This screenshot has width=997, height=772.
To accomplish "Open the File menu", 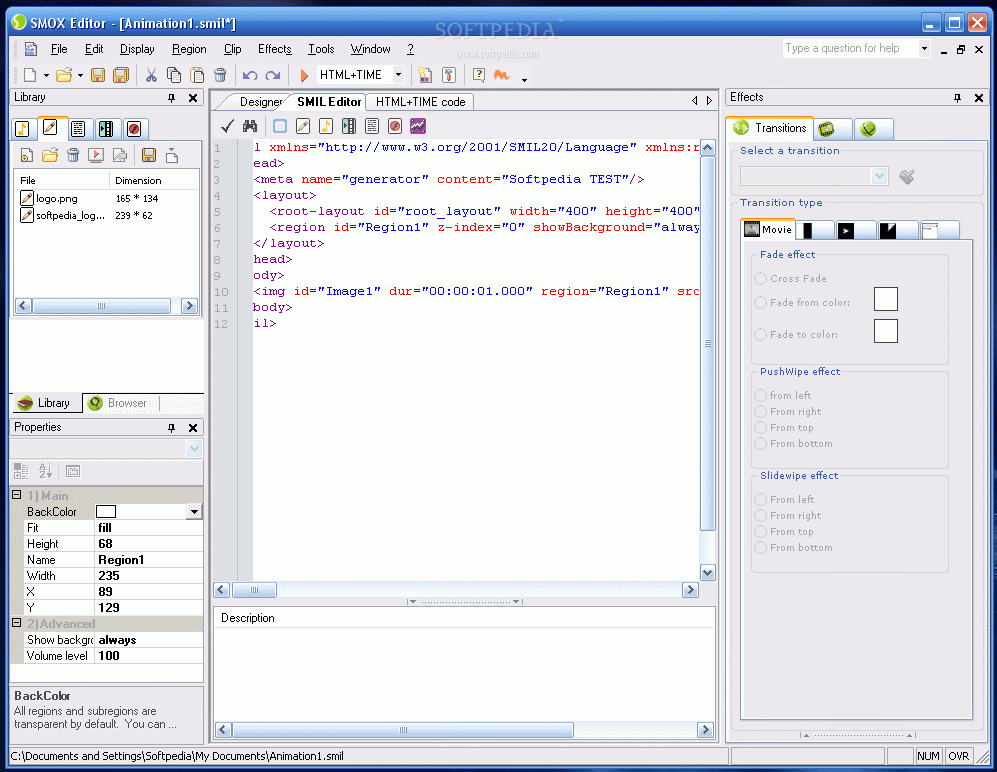I will (58, 49).
